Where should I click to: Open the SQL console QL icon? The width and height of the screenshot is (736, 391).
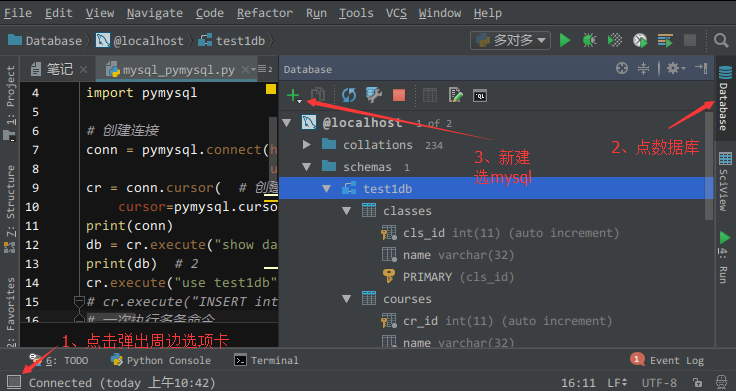coord(480,96)
